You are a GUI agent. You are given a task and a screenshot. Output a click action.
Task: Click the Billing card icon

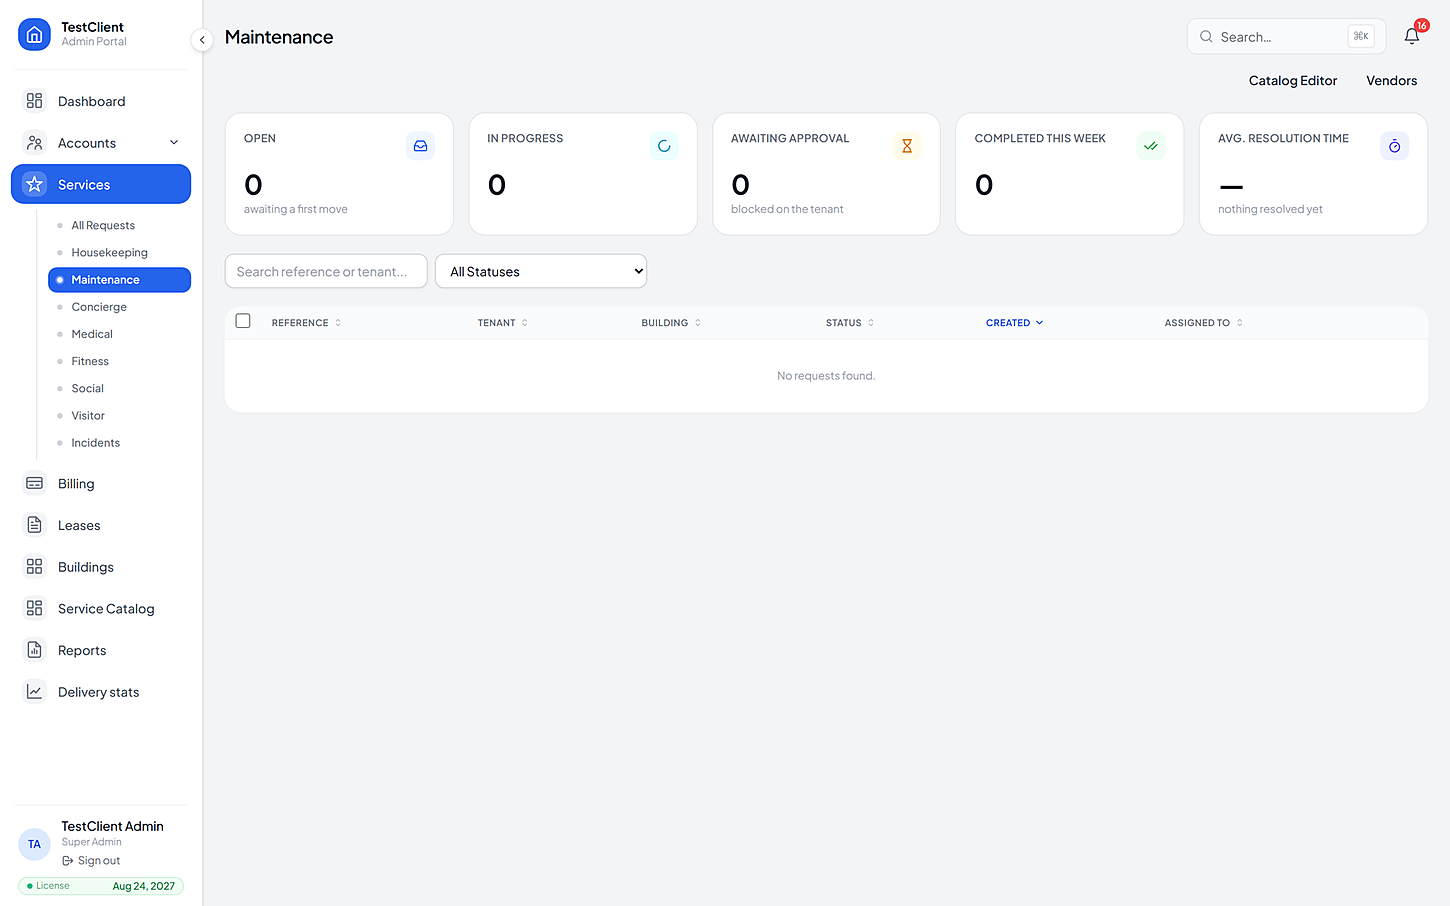pyautogui.click(x=35, y=483)
